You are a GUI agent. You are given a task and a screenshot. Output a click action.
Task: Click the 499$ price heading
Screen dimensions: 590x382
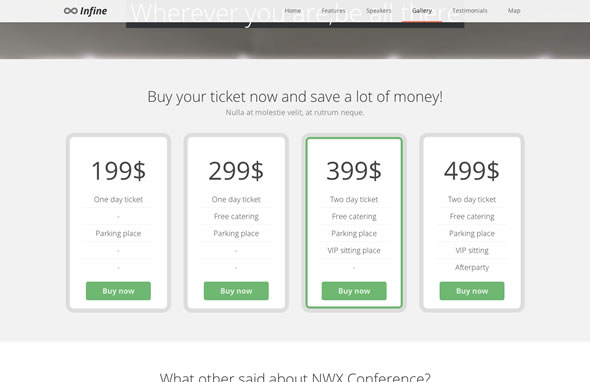point(472,171)
